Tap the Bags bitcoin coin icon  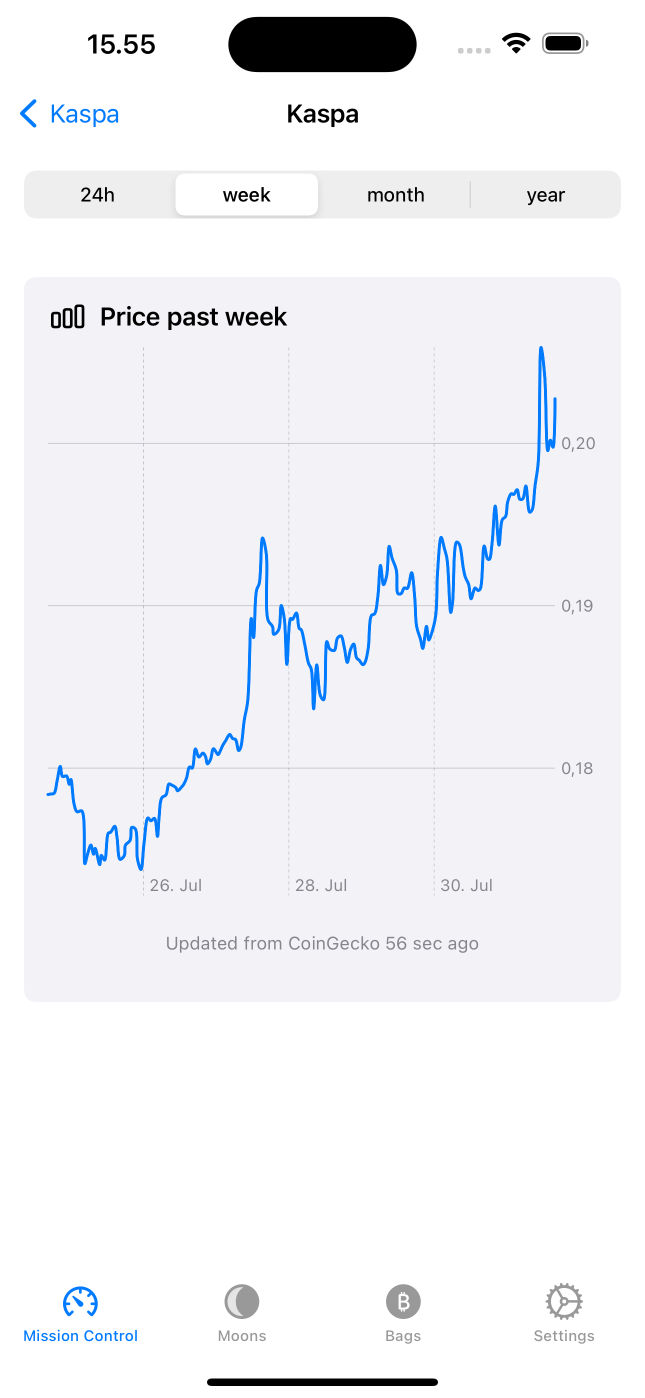point(403,1302)
